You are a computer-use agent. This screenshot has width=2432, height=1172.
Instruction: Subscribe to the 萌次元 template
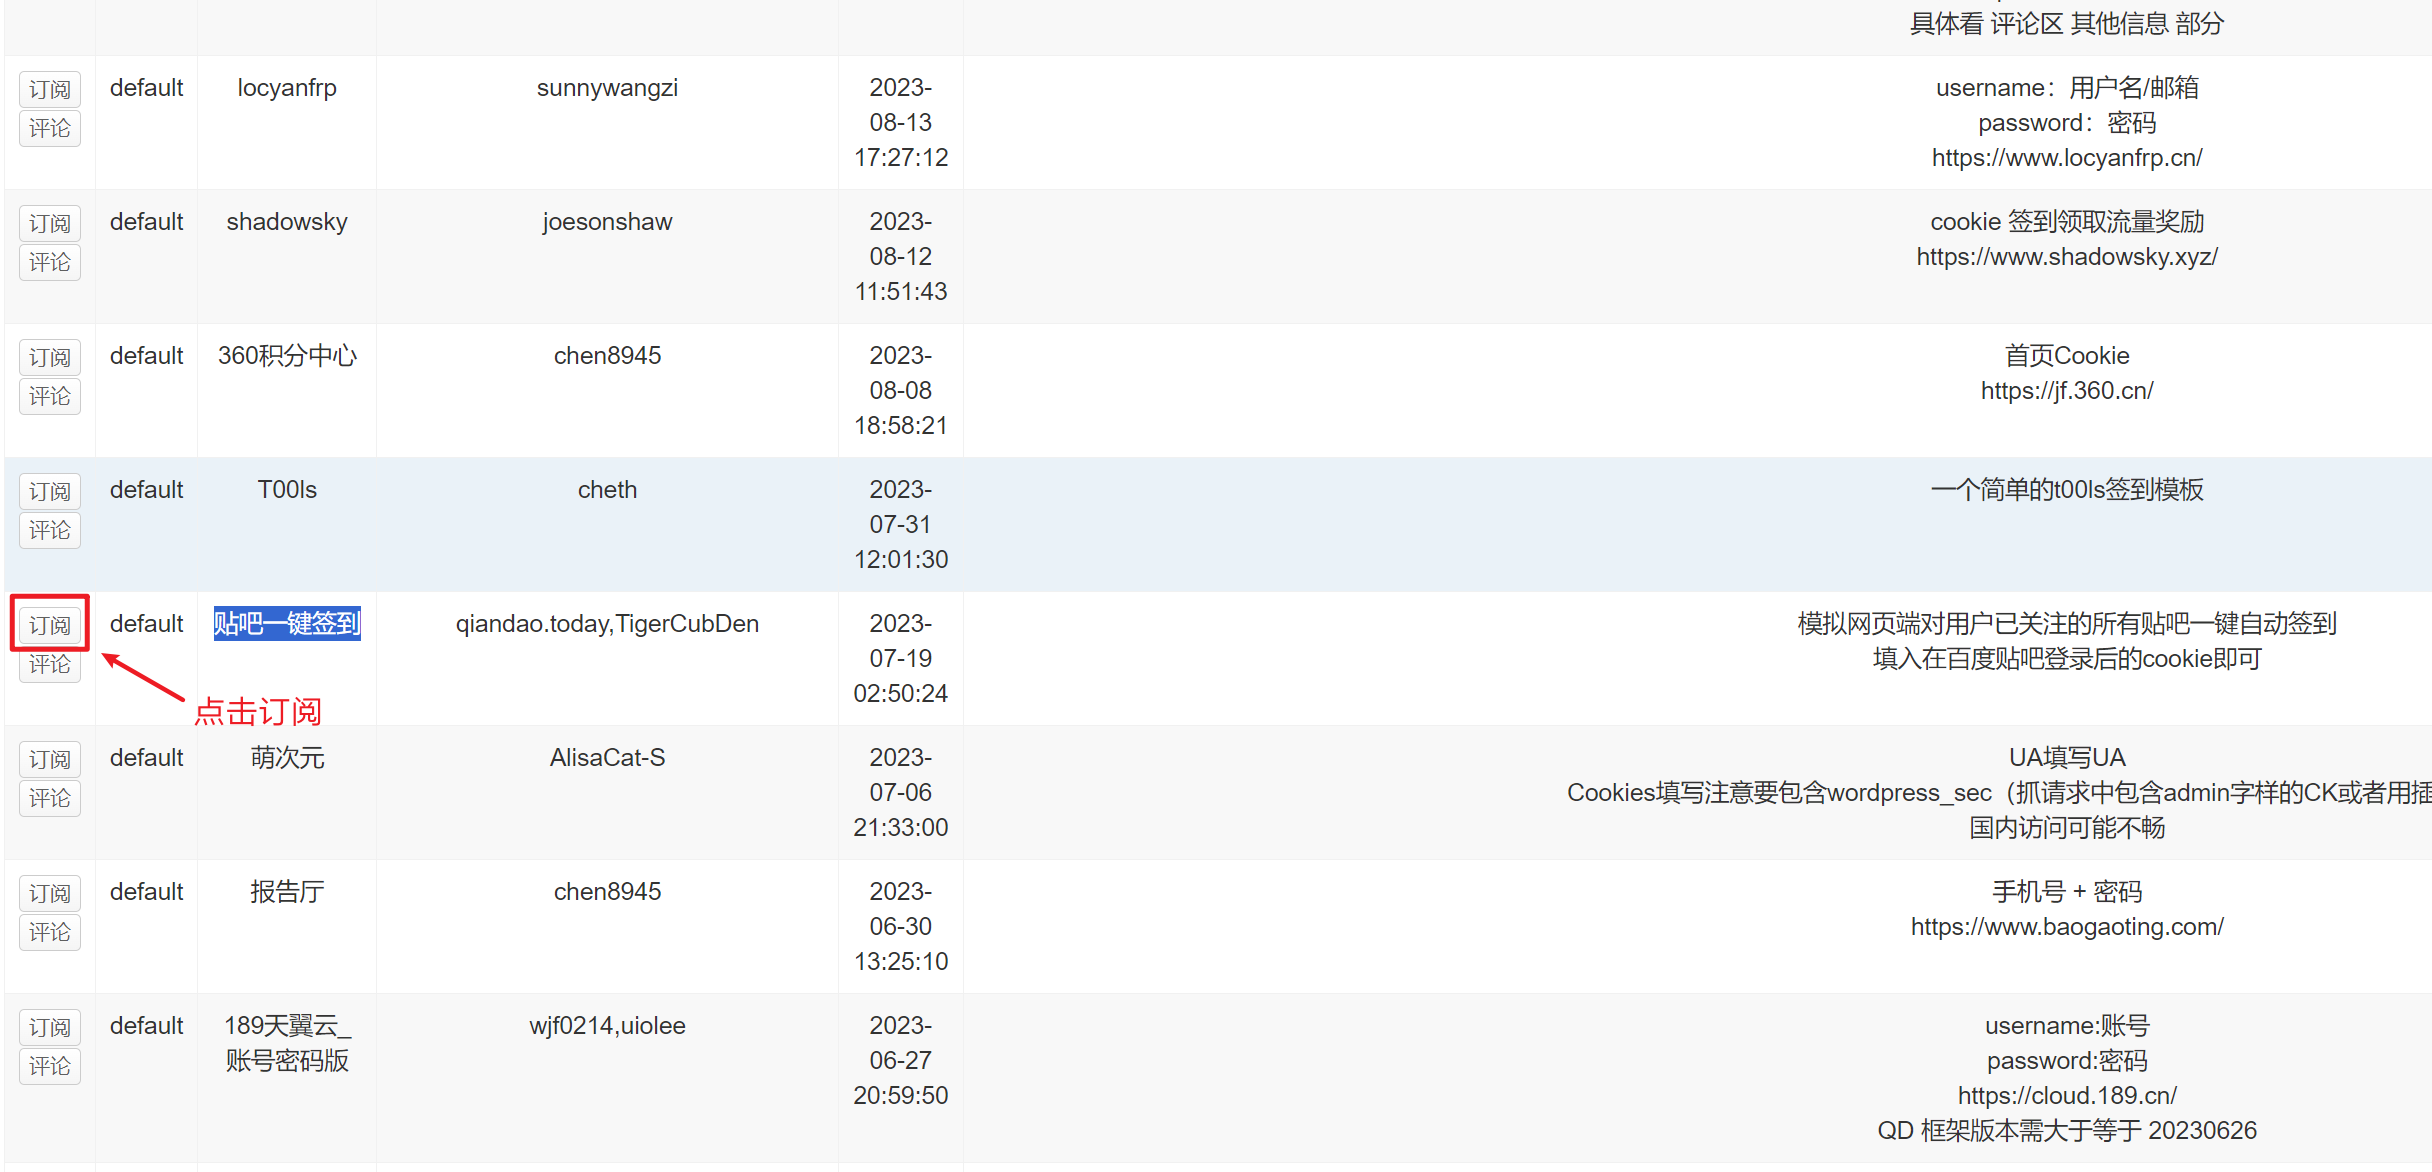(x=49, y=758)
